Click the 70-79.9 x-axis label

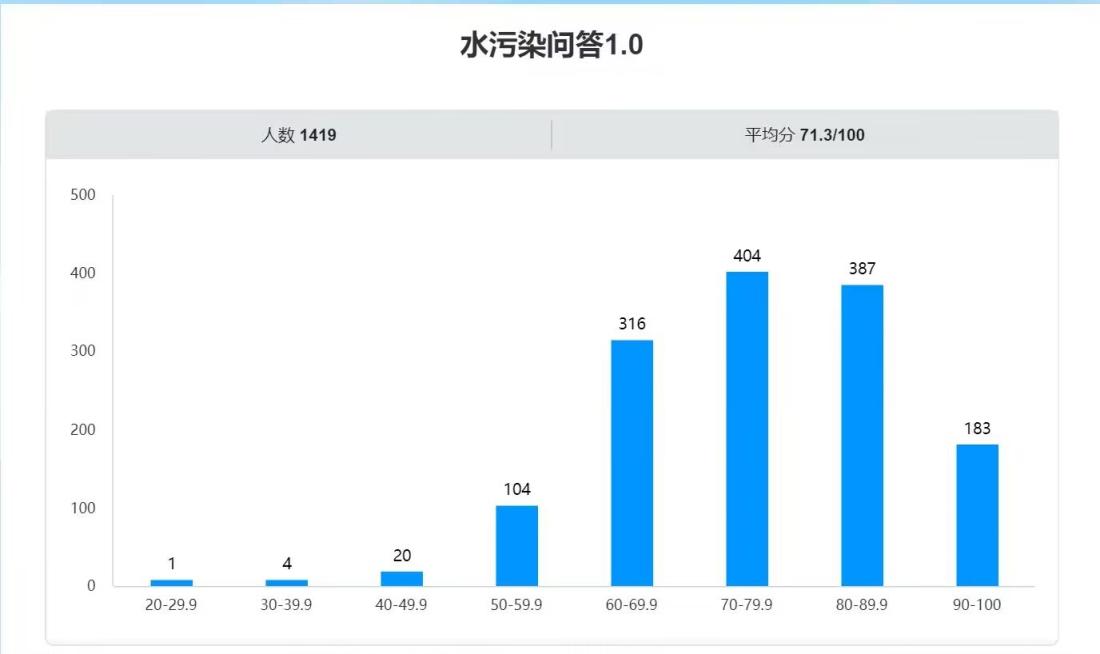point(747,605)
